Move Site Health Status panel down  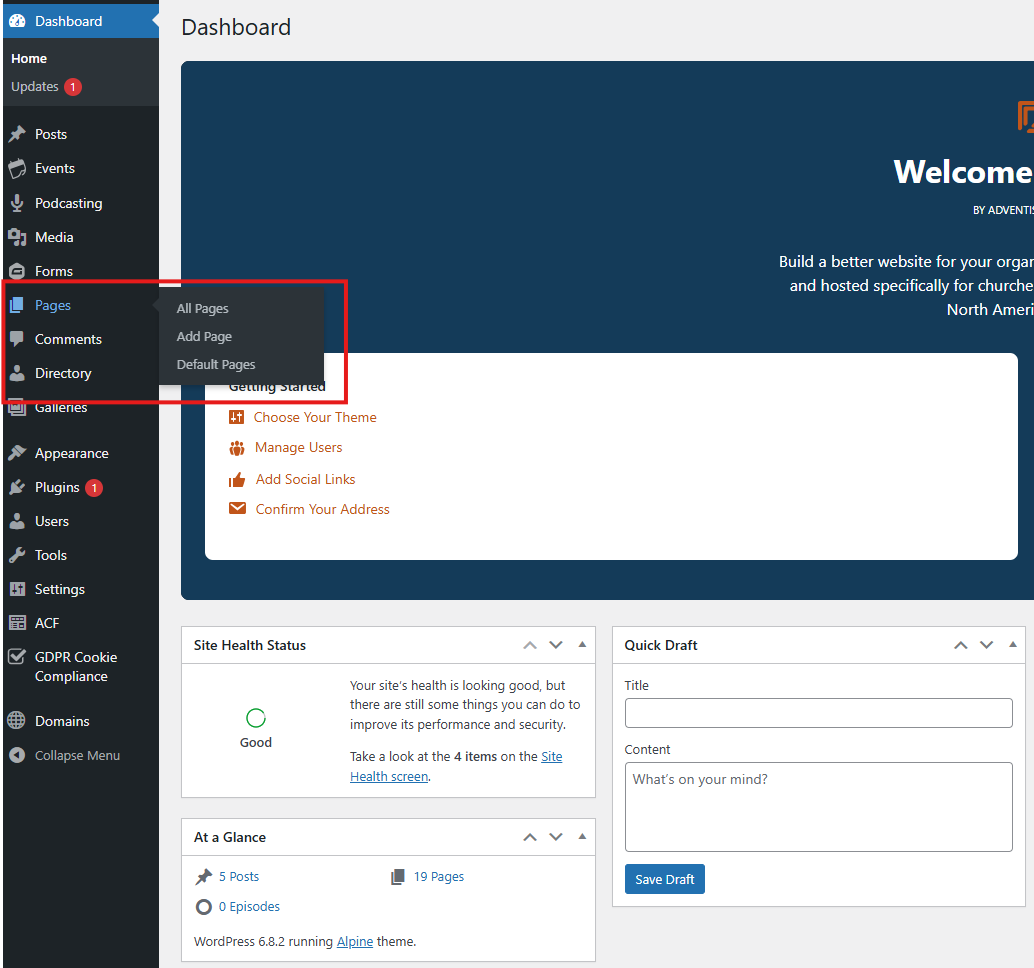tap(556, 645)
